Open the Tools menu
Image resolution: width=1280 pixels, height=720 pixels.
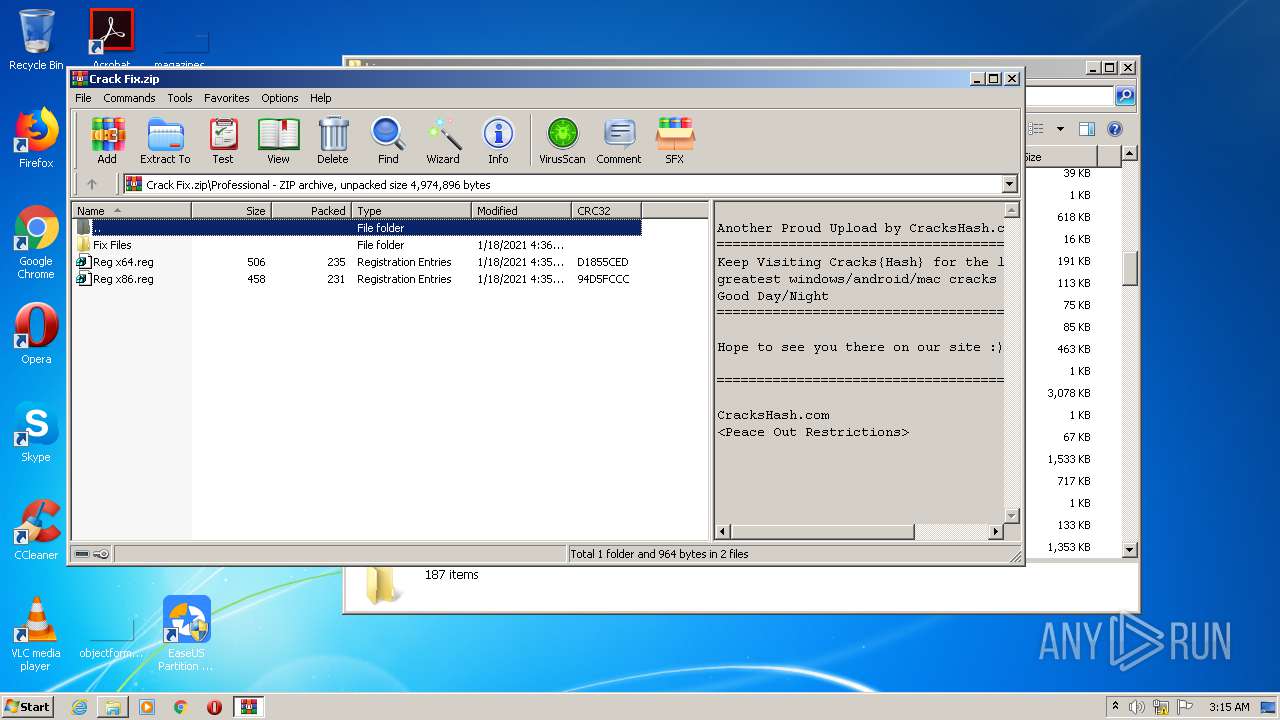pyautogui.click(x=180, y=98)
